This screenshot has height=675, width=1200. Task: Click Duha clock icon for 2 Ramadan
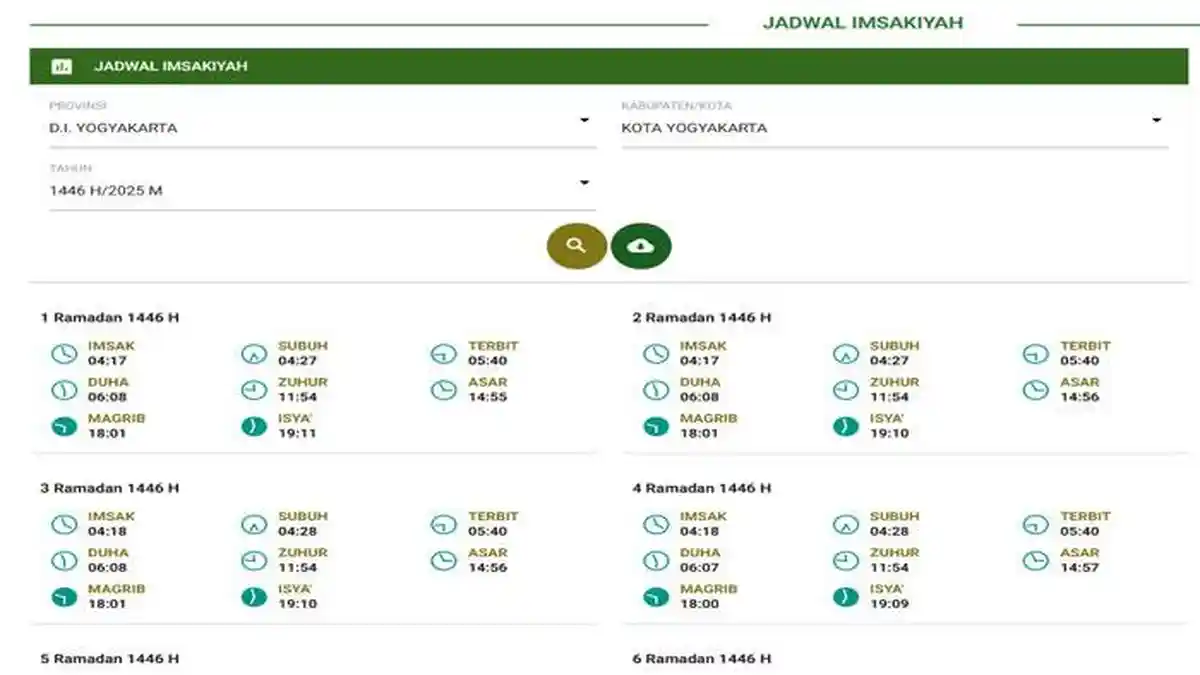click(x=656, y=390)
